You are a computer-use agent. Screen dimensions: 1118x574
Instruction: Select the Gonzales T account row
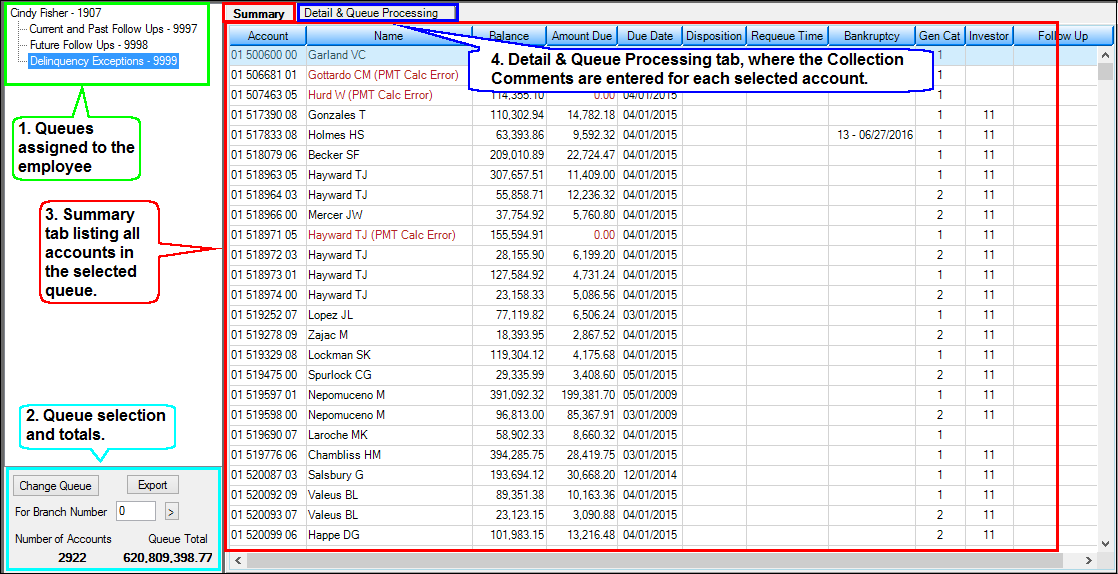tap(663, 114)
